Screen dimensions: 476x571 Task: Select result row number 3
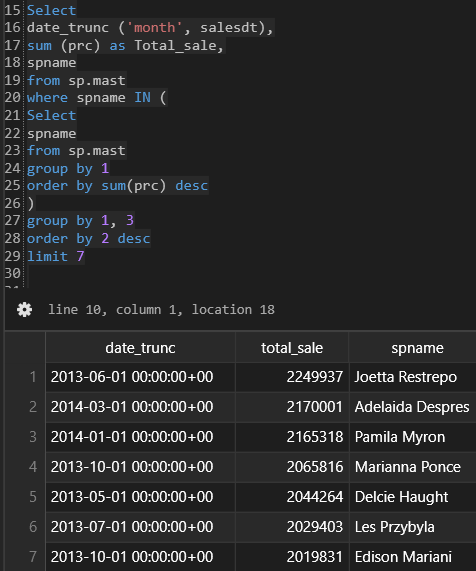point(33,437)
